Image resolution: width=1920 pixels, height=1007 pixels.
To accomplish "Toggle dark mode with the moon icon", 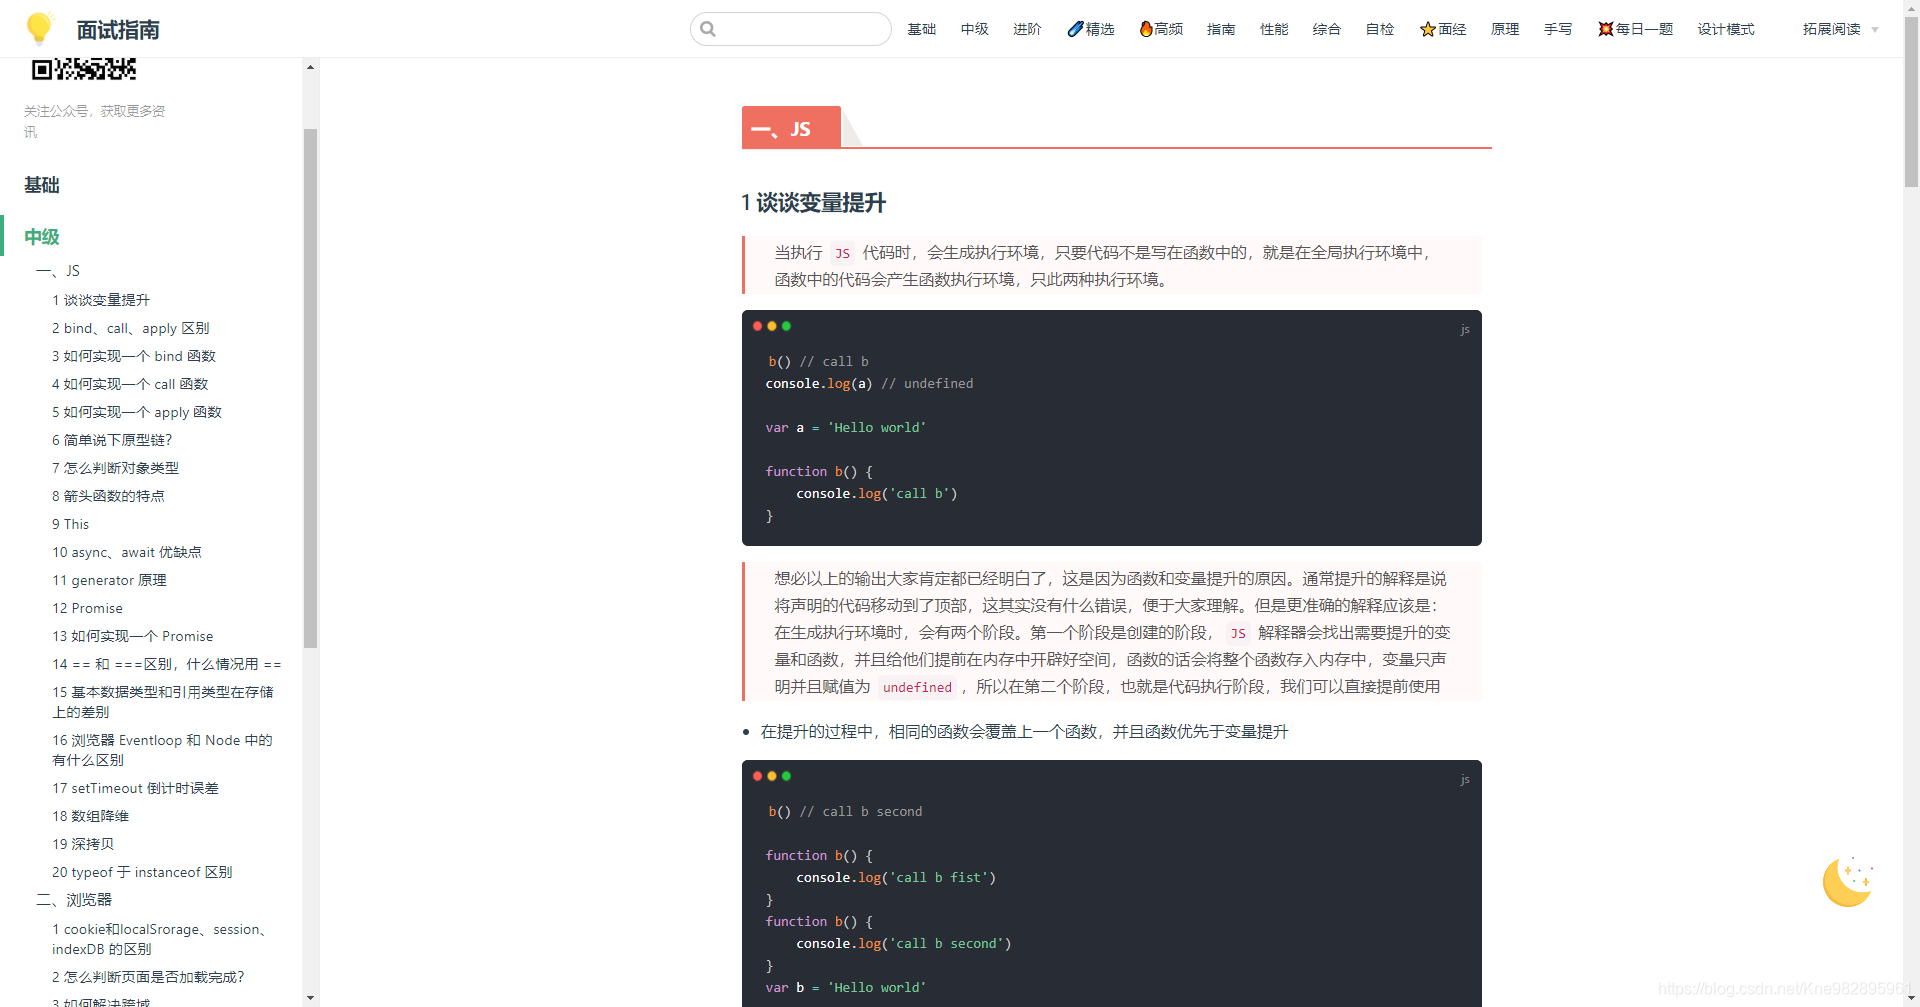I will [x=1846, y=882].
